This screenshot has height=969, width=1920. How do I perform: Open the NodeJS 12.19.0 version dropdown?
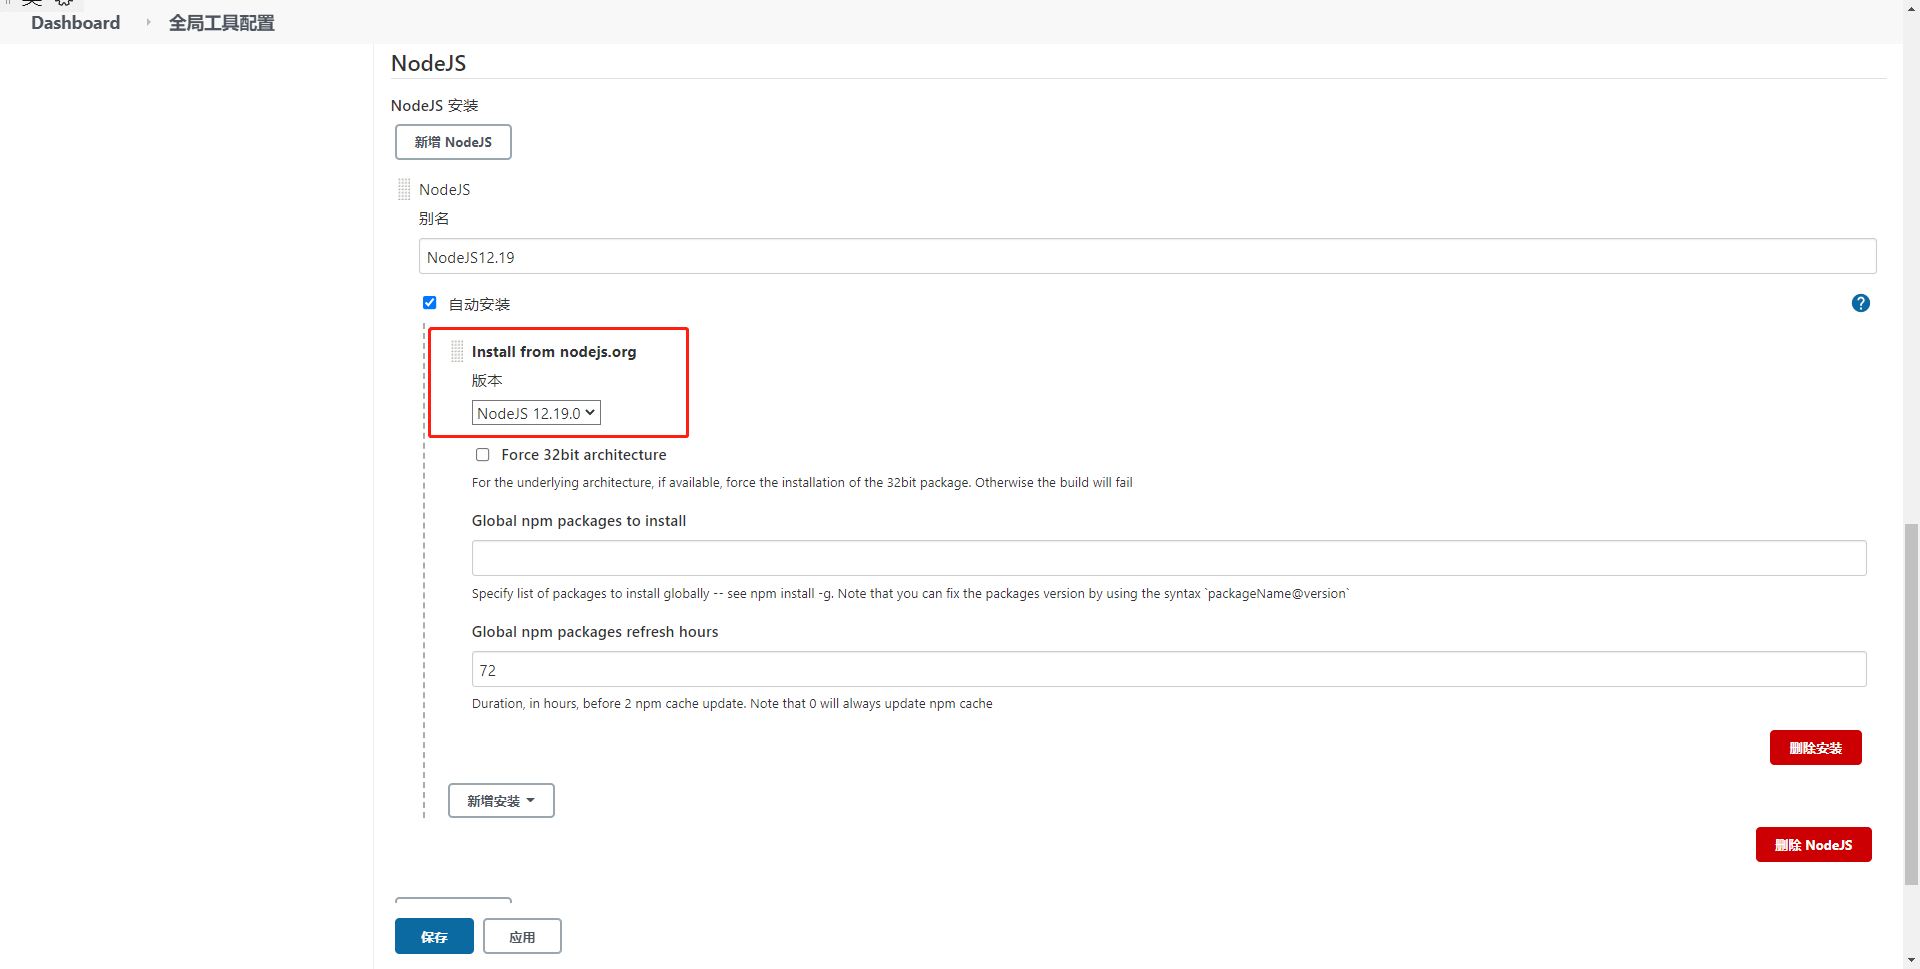pyautogui.click(x=536, y=413)
